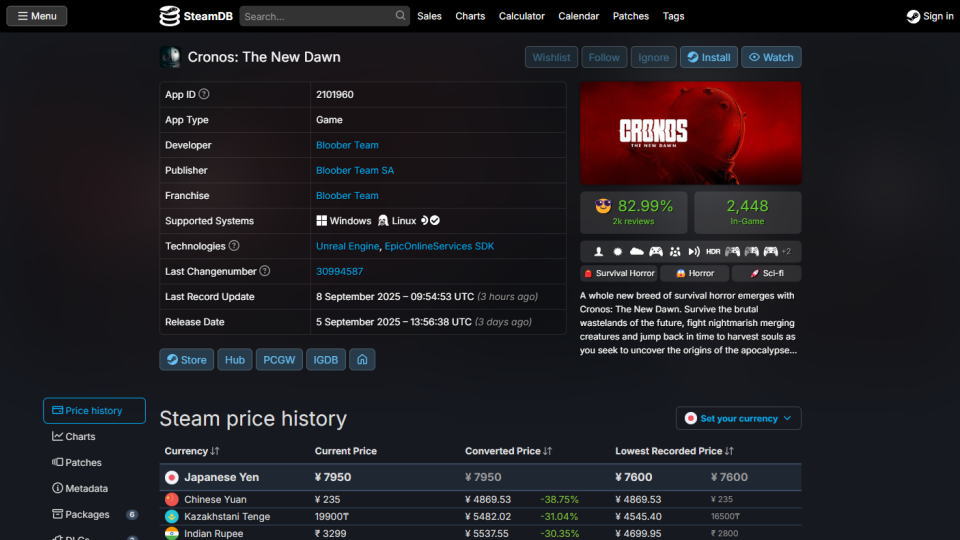Viewport: 960px width, 540px height.
Task: Click the IGDB button
Action: coord(326,359)
